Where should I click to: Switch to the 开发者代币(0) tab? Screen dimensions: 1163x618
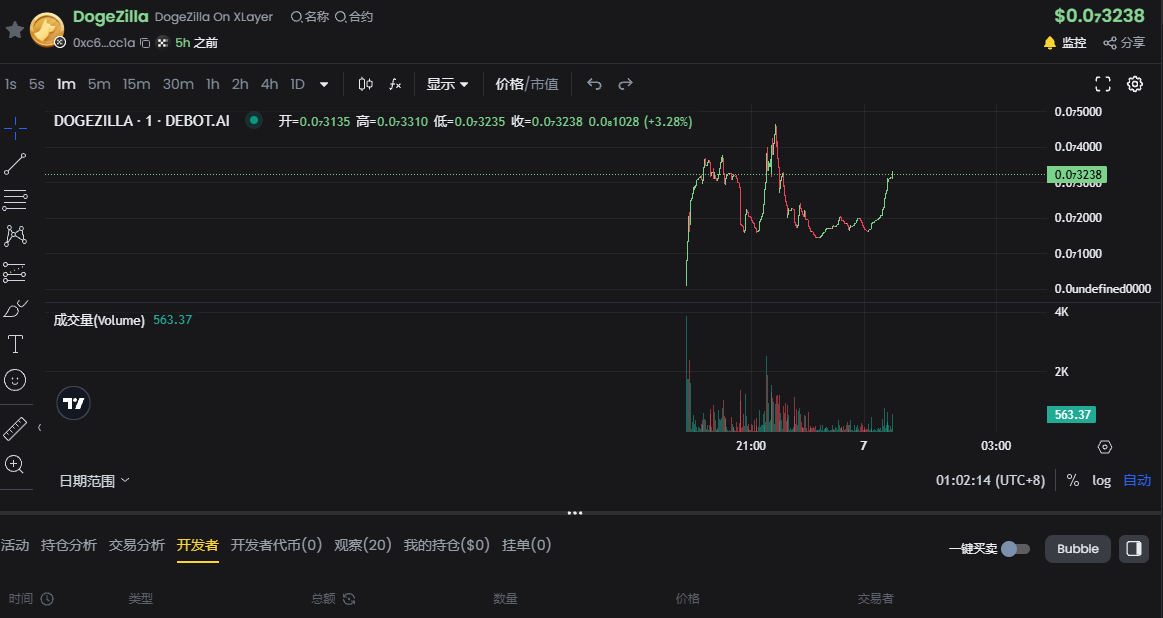[276, 545]
